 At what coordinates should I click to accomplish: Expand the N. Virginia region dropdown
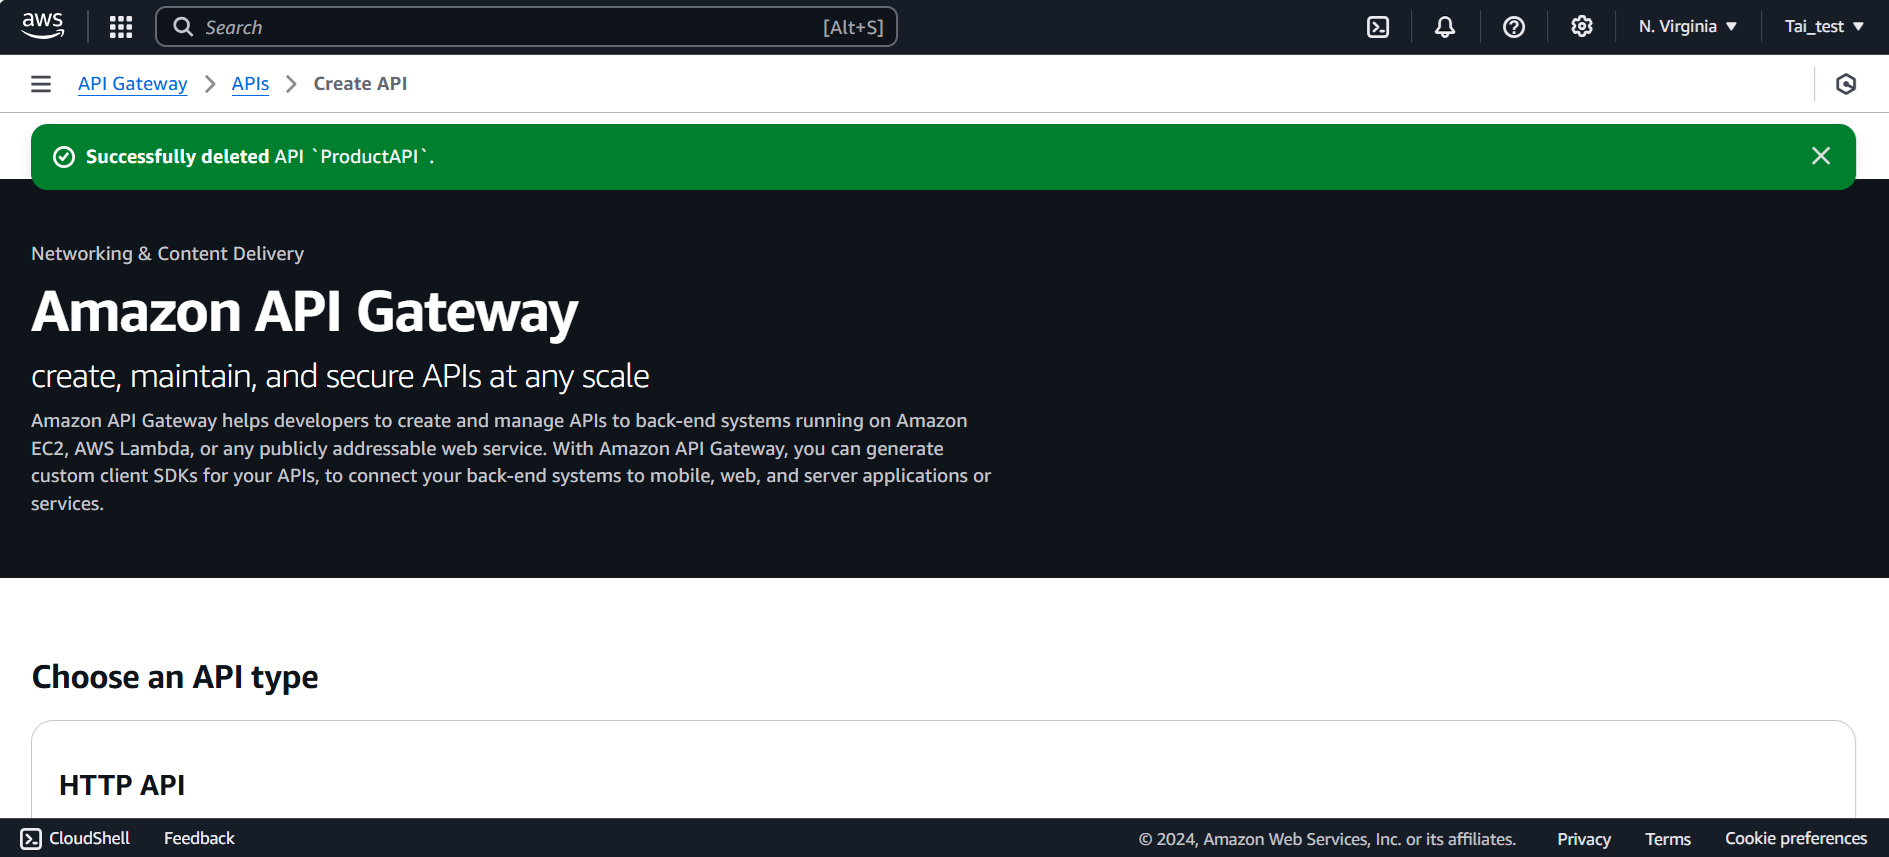click(x=1688, y=27)
